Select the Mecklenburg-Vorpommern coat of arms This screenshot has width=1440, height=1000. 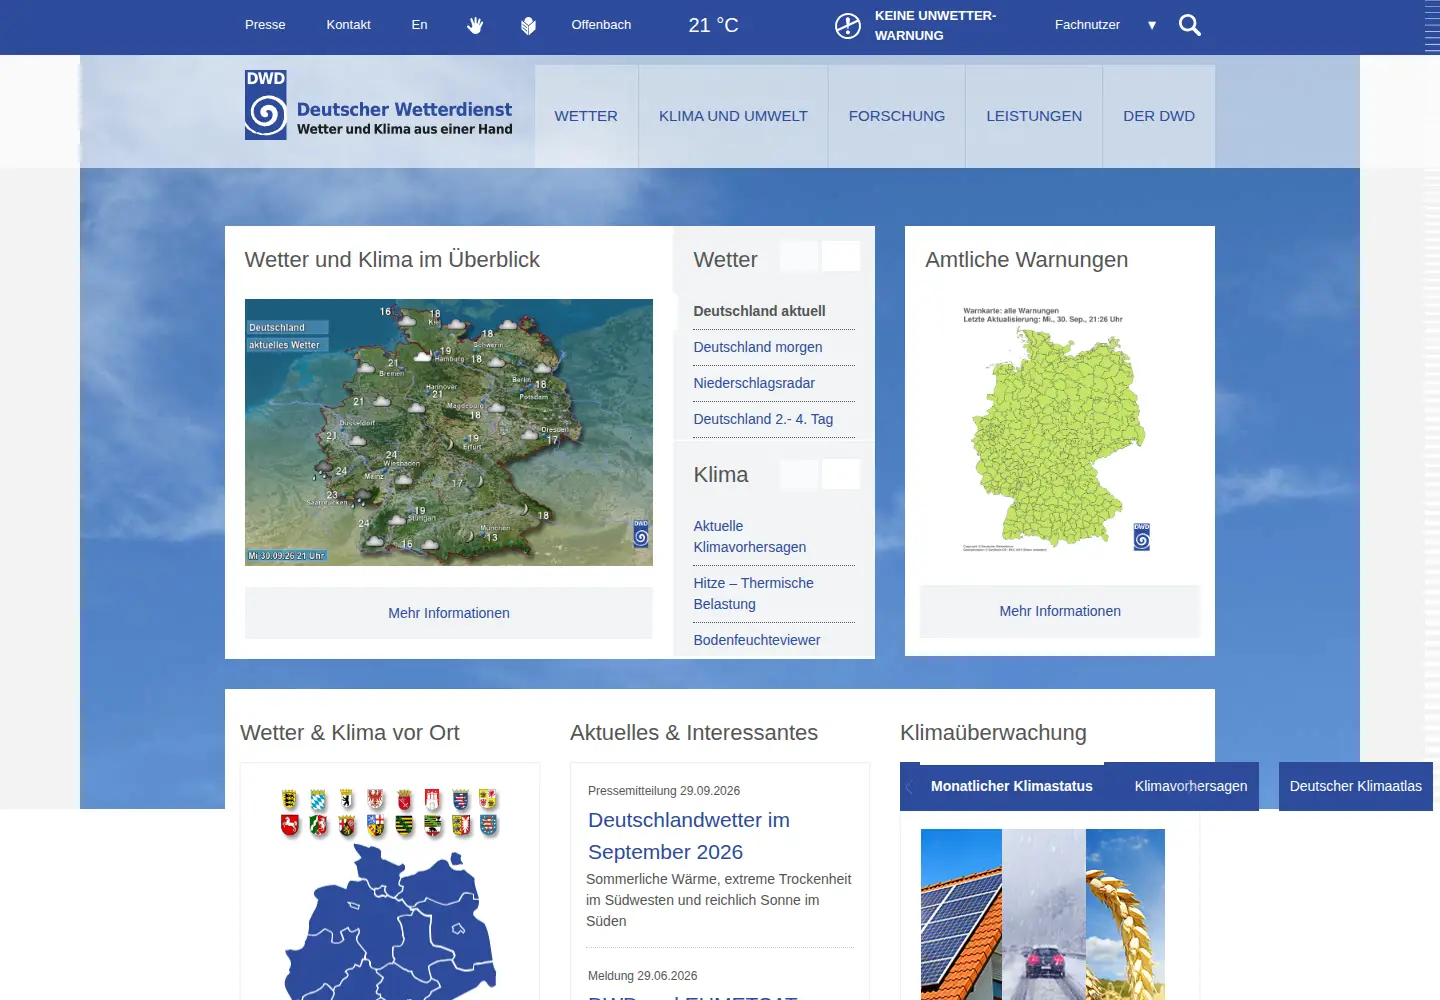point(487,798)
